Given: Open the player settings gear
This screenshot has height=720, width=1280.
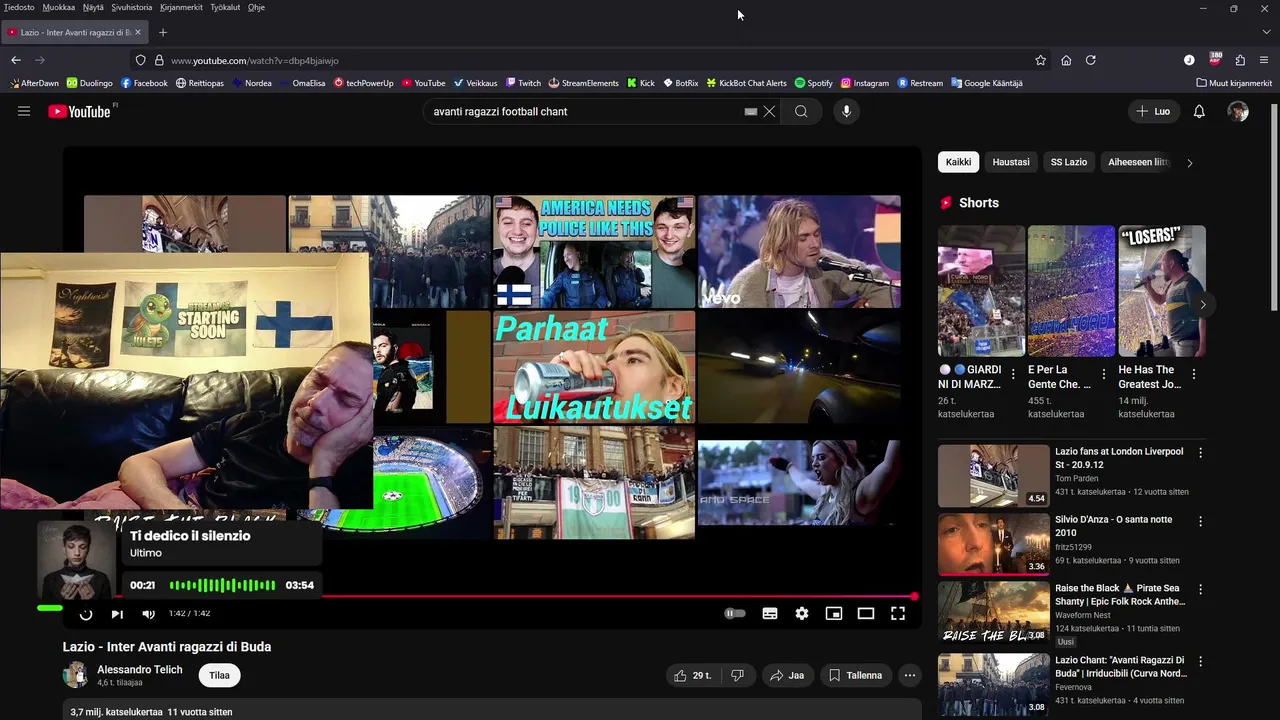Looking at the screenshot, I should [802, 613].
